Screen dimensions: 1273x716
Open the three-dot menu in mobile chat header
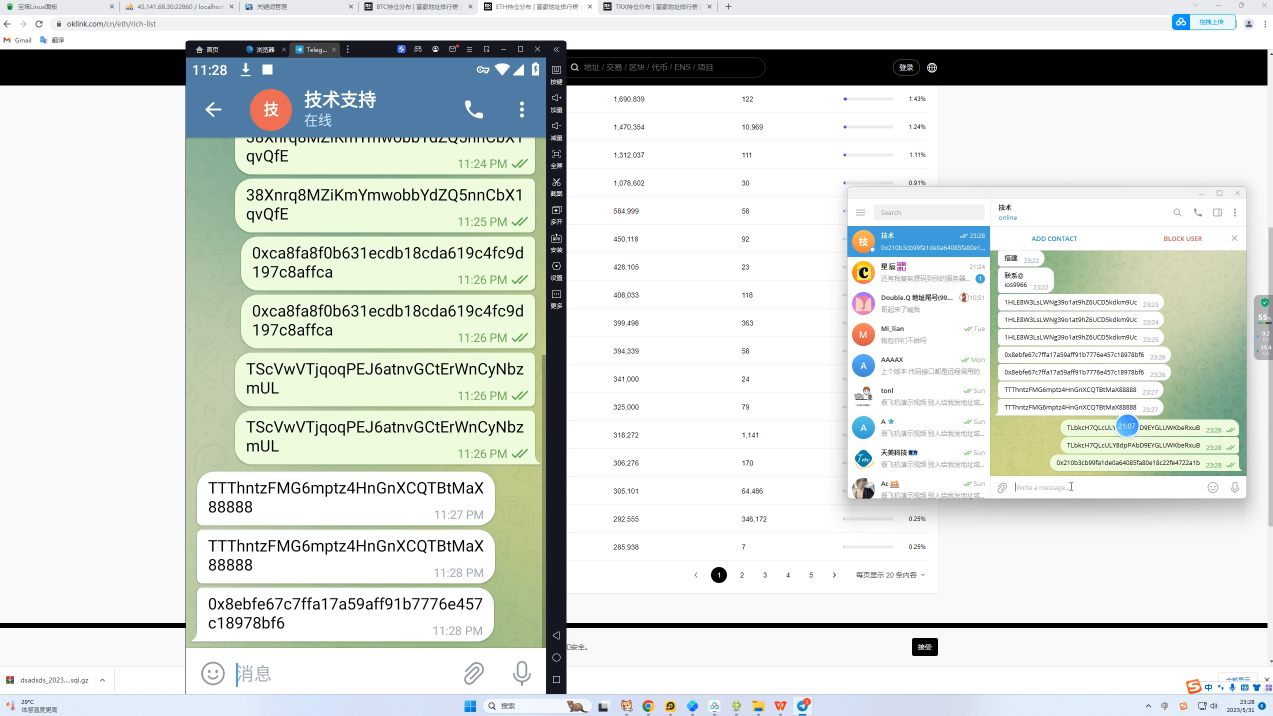coord(521,110)
